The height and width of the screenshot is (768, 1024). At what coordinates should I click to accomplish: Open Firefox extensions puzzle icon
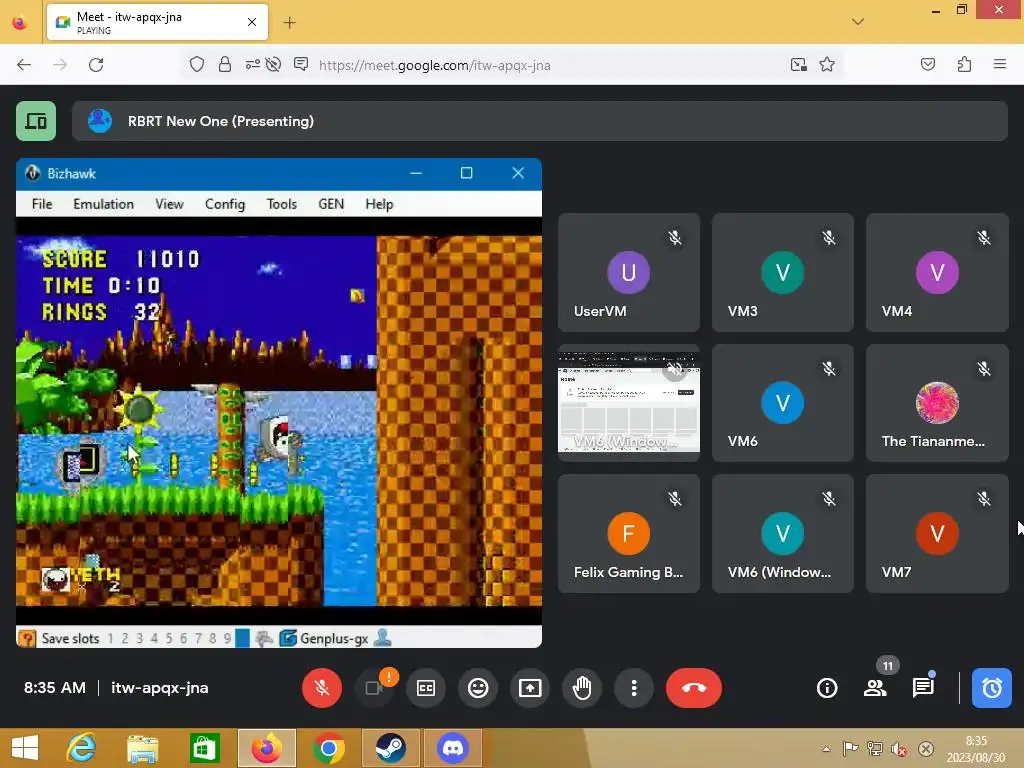click(x=964, y=64)
